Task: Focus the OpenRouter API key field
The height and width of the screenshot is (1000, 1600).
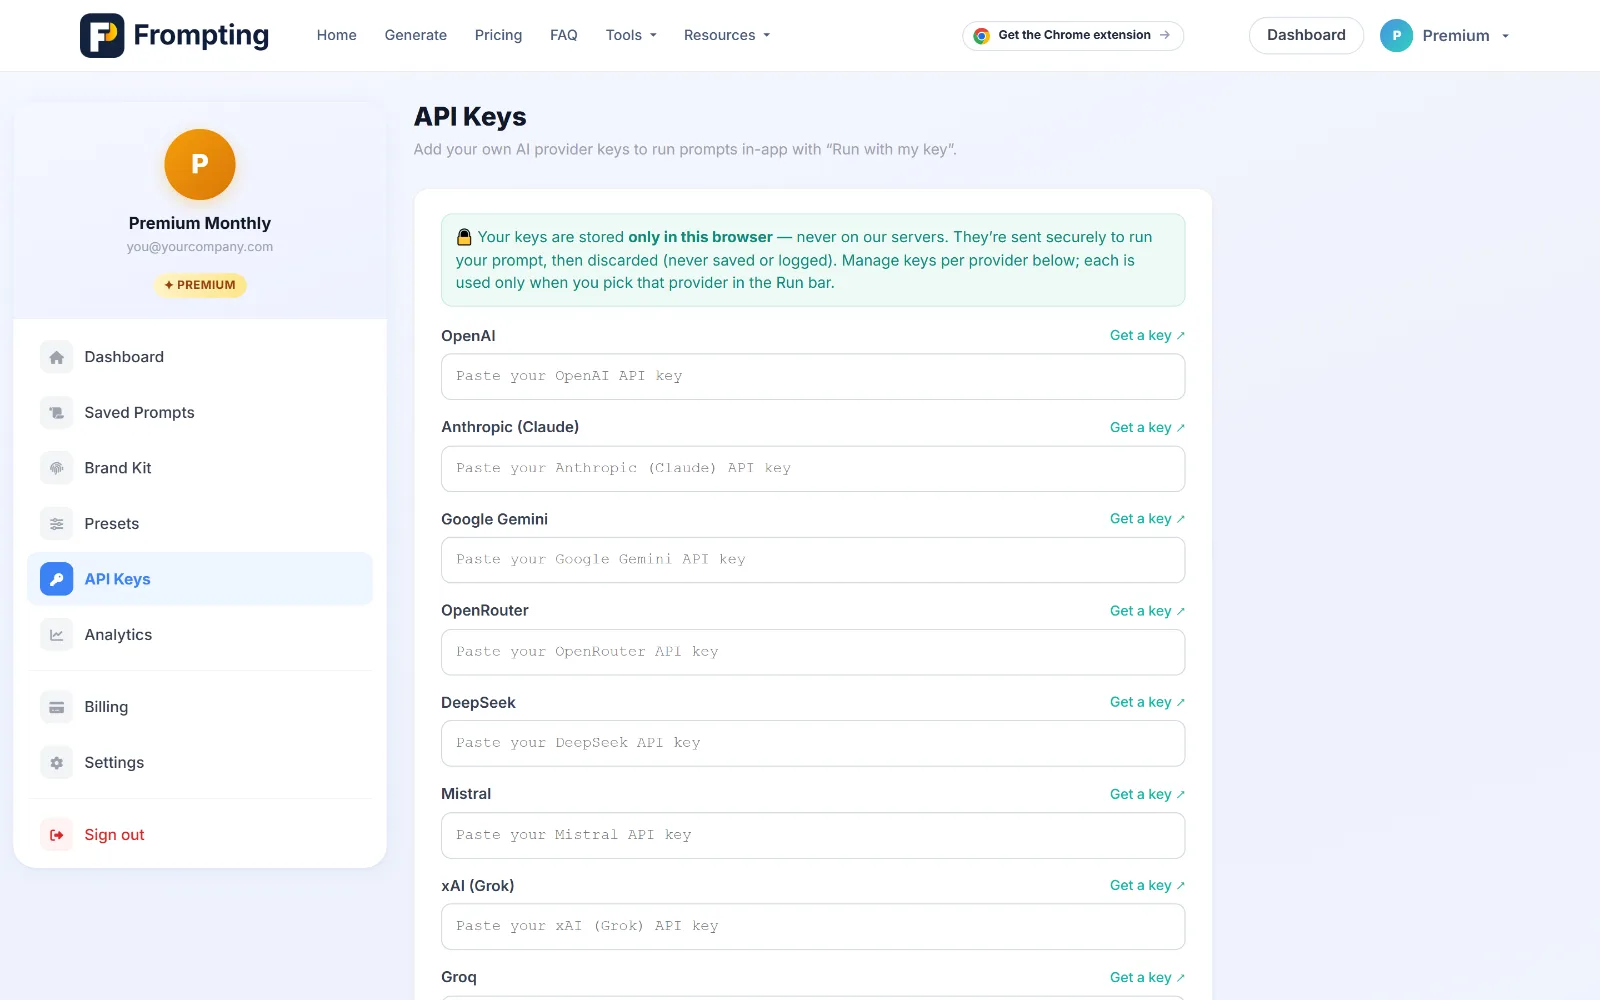Action: tap(813, 652)
